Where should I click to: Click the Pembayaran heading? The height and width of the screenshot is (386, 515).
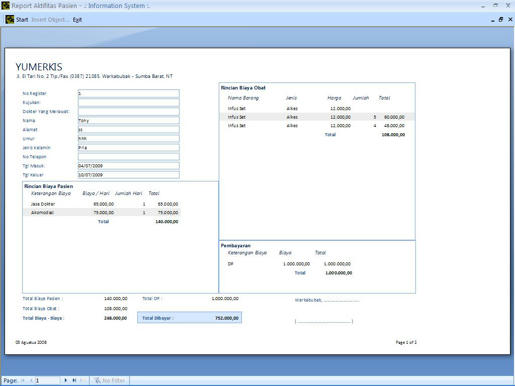click(236, 245)
